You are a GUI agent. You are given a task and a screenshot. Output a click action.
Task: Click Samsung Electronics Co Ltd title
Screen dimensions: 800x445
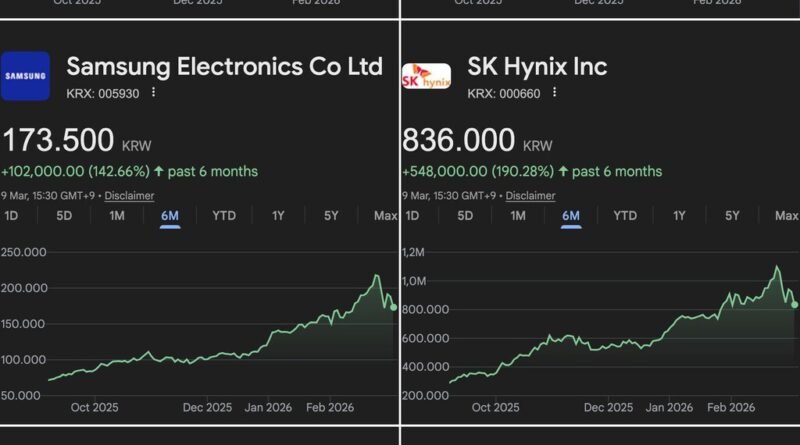(224, 67)
